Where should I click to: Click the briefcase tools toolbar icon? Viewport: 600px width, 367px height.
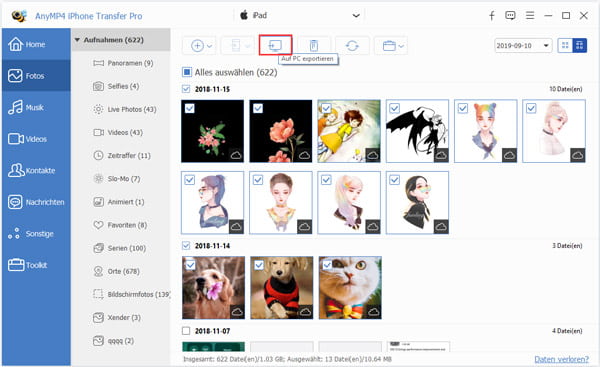pyautogui.click(x=389, y=46)
